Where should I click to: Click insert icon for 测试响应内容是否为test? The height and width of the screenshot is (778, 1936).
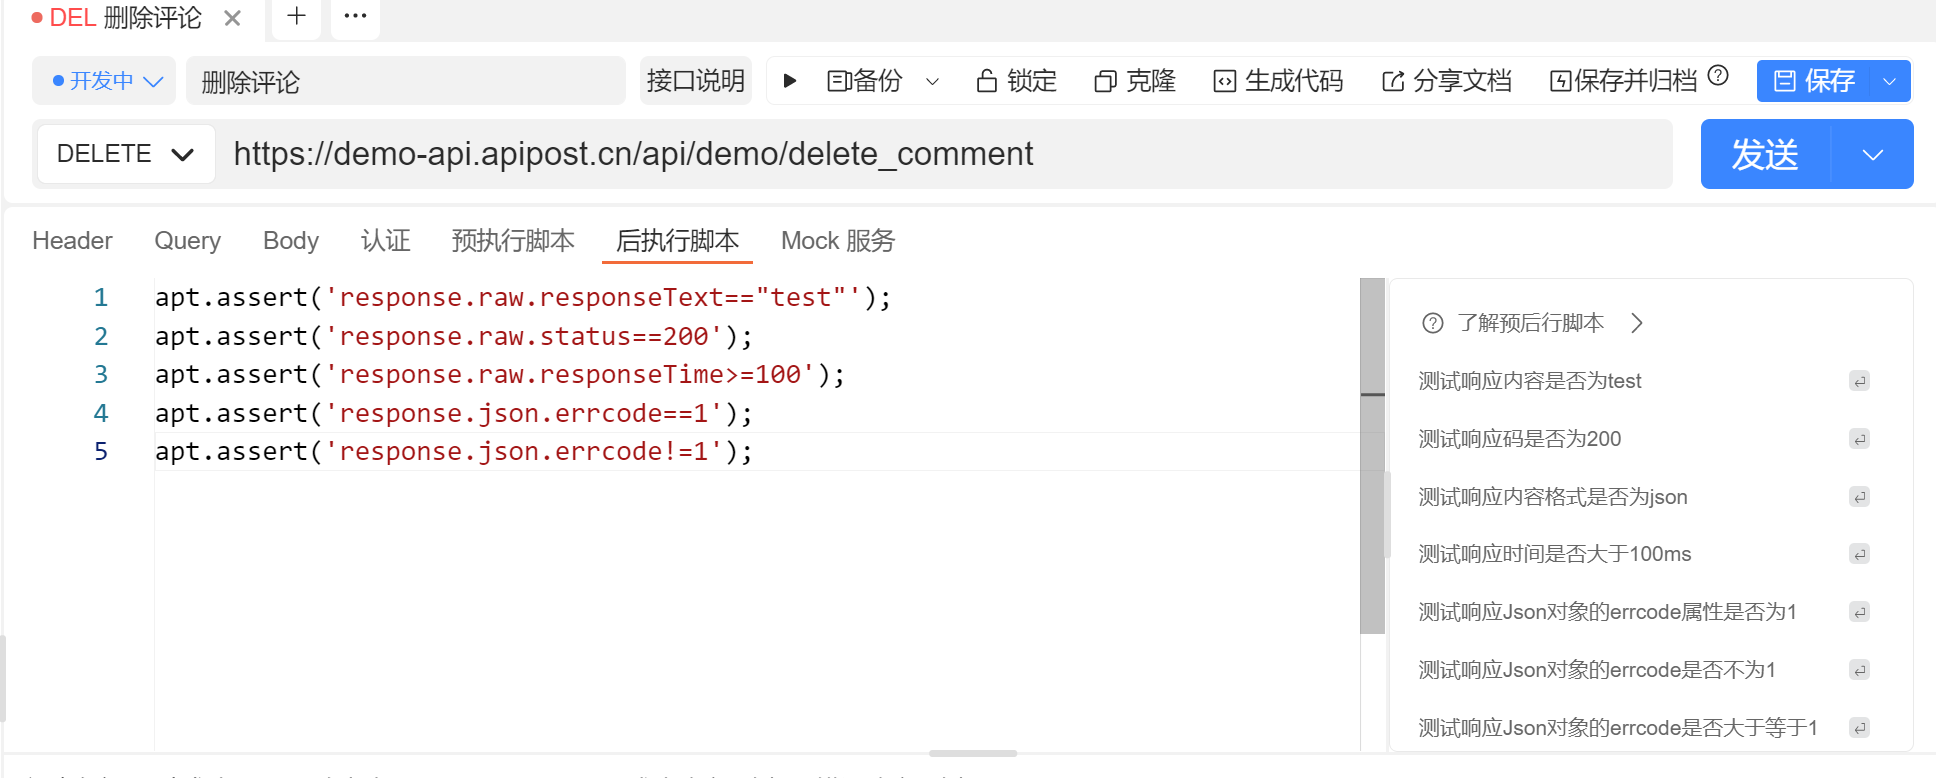click(x=1859, y=381)
